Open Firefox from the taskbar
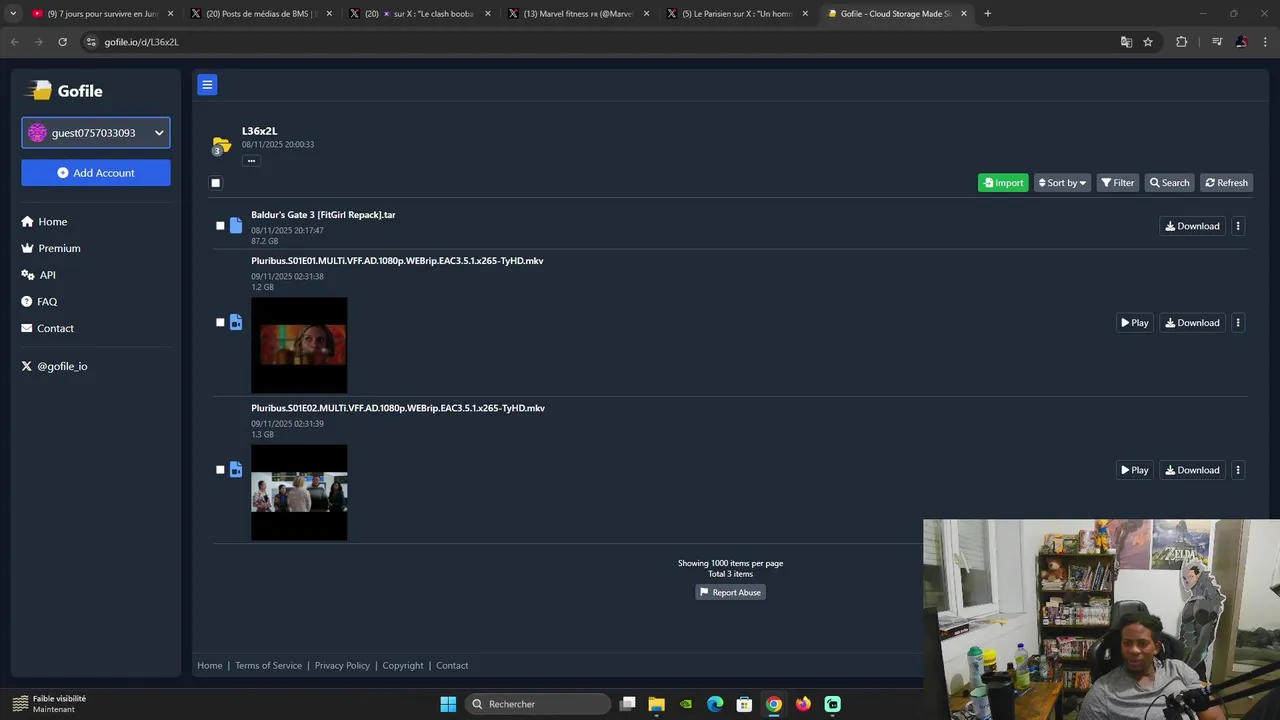Viewport: 1280px width, 720px height. 803,704
